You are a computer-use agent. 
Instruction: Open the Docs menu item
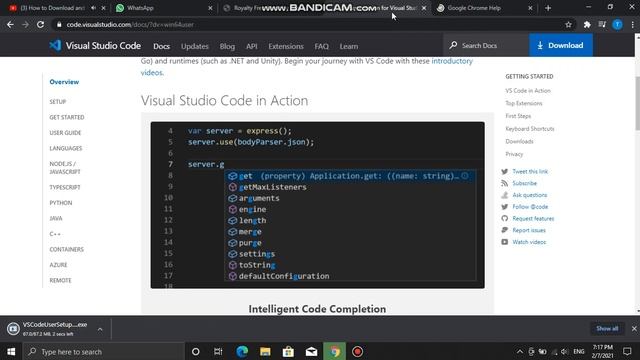[x=162, y=46]
